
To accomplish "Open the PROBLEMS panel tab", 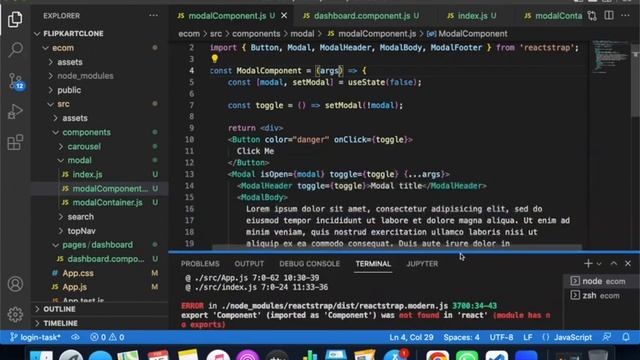I will [200, 264].
